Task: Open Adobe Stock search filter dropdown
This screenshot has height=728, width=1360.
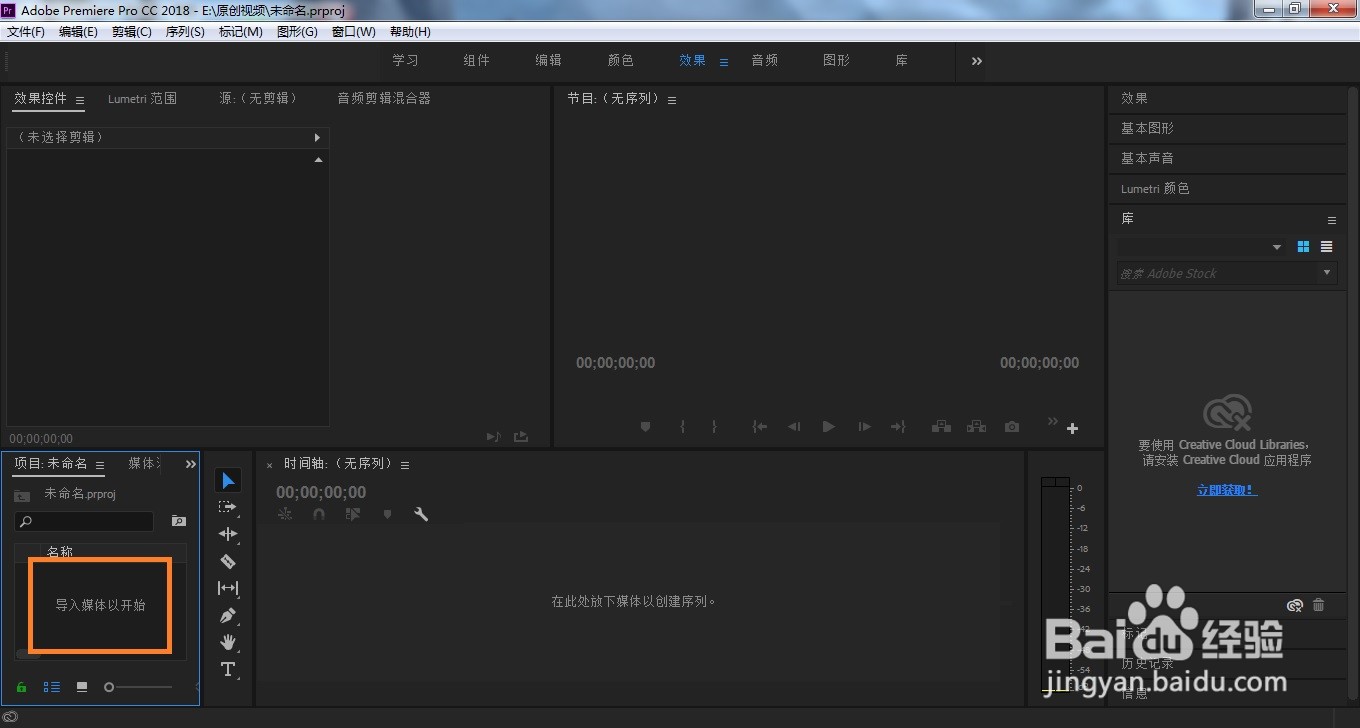Action: click(1327, 272)
